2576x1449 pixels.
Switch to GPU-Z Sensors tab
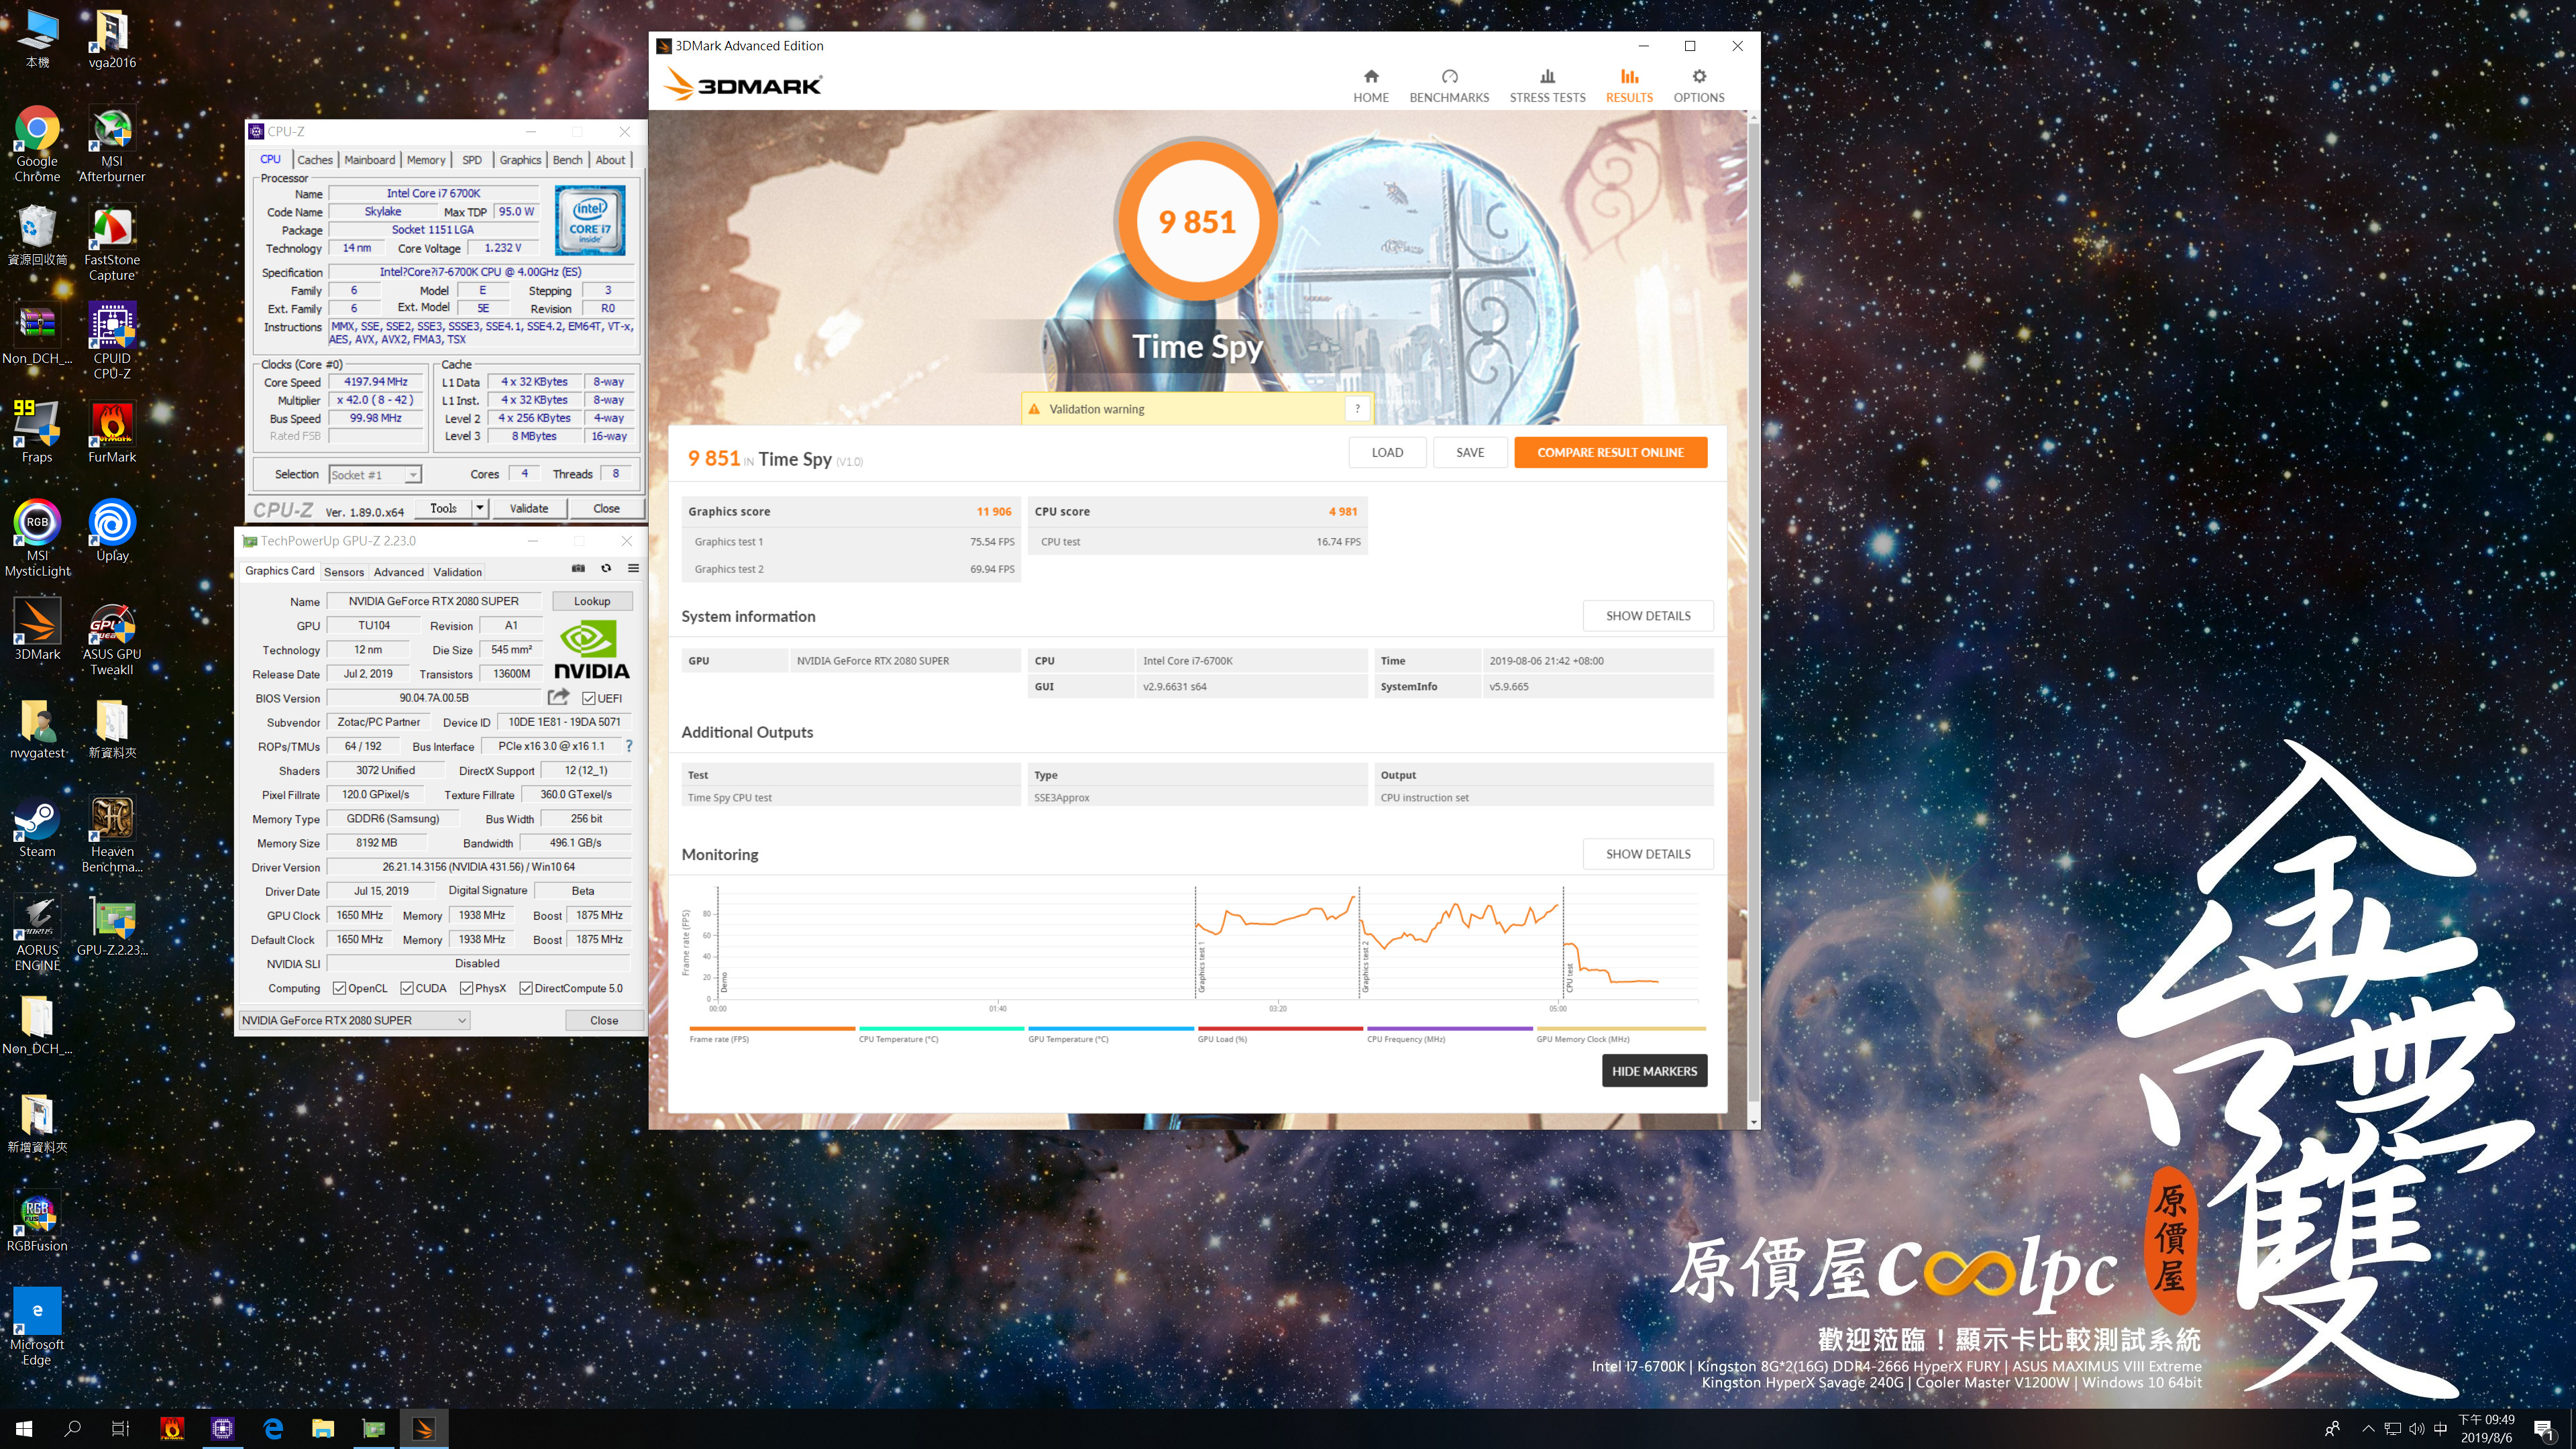pos(344,572)
